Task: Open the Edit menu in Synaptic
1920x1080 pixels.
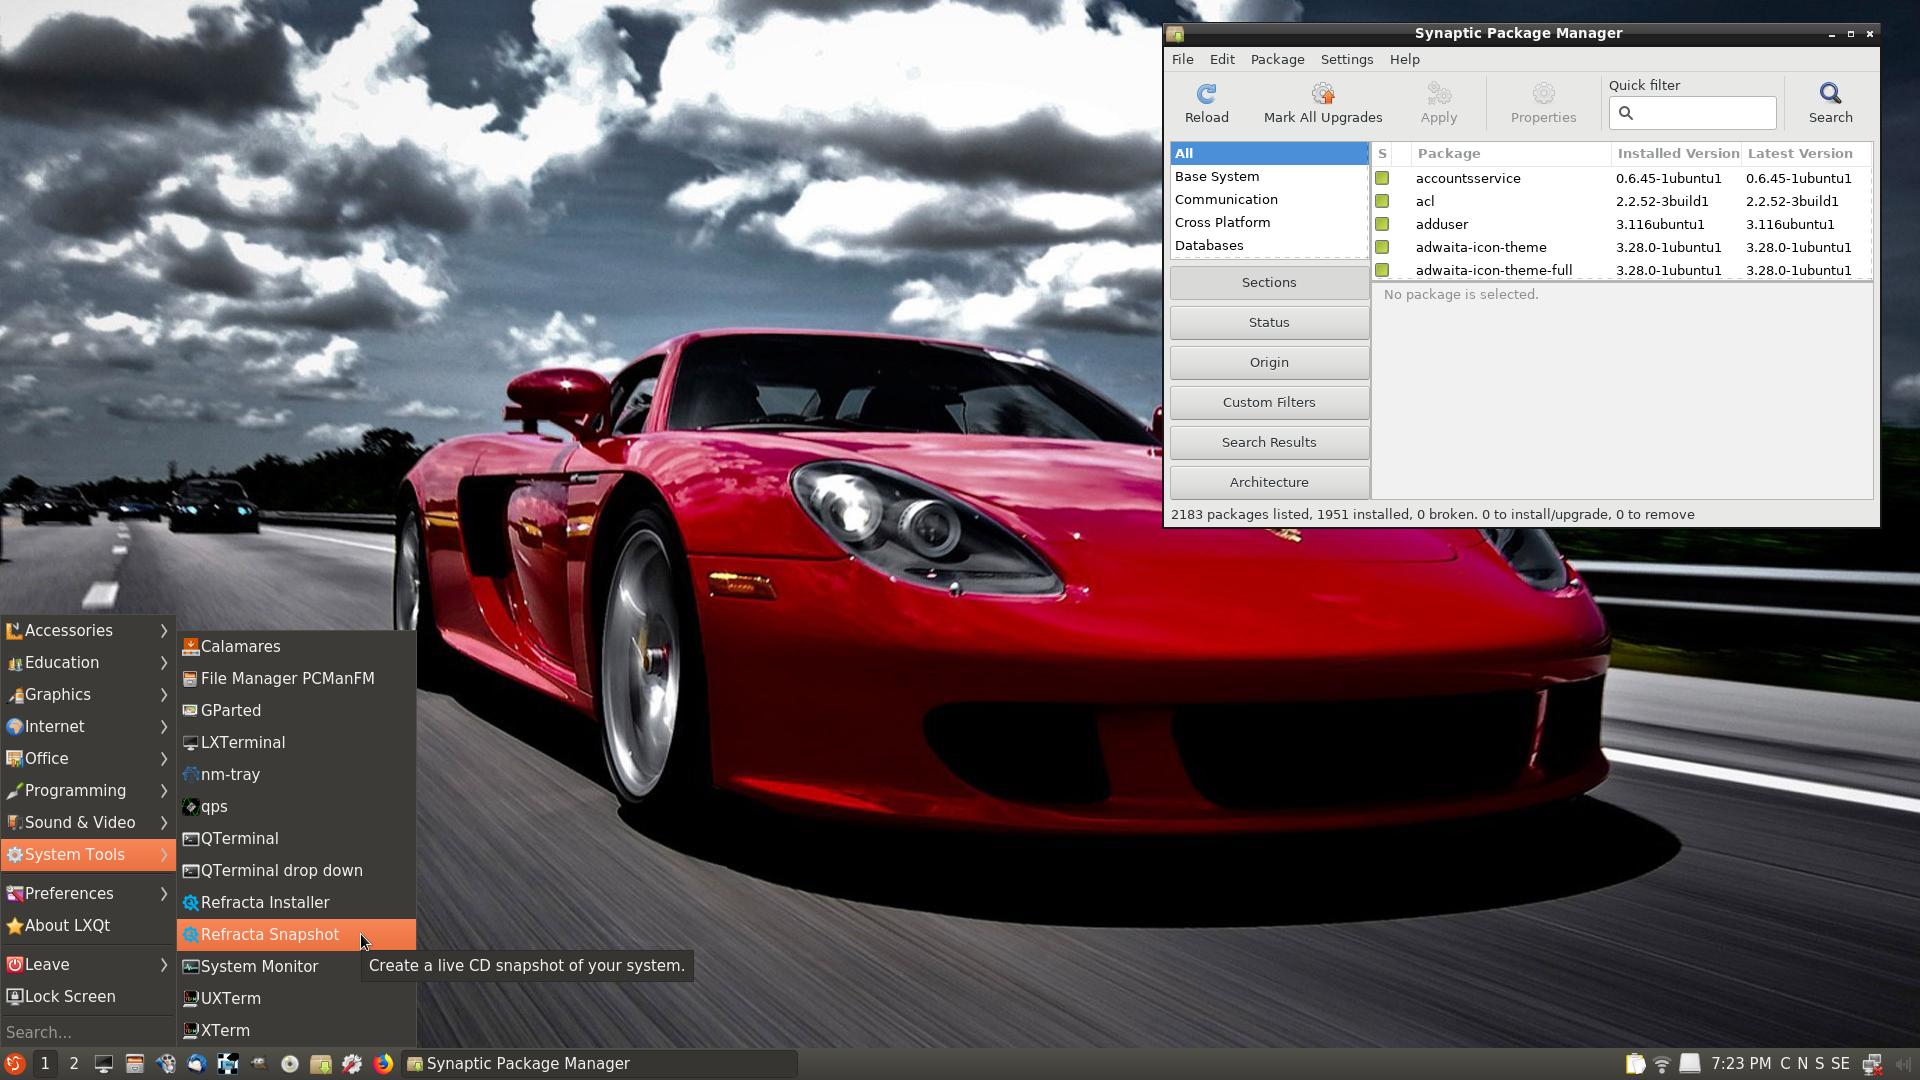Action: pyautogui.click(x=1222, y=60)
